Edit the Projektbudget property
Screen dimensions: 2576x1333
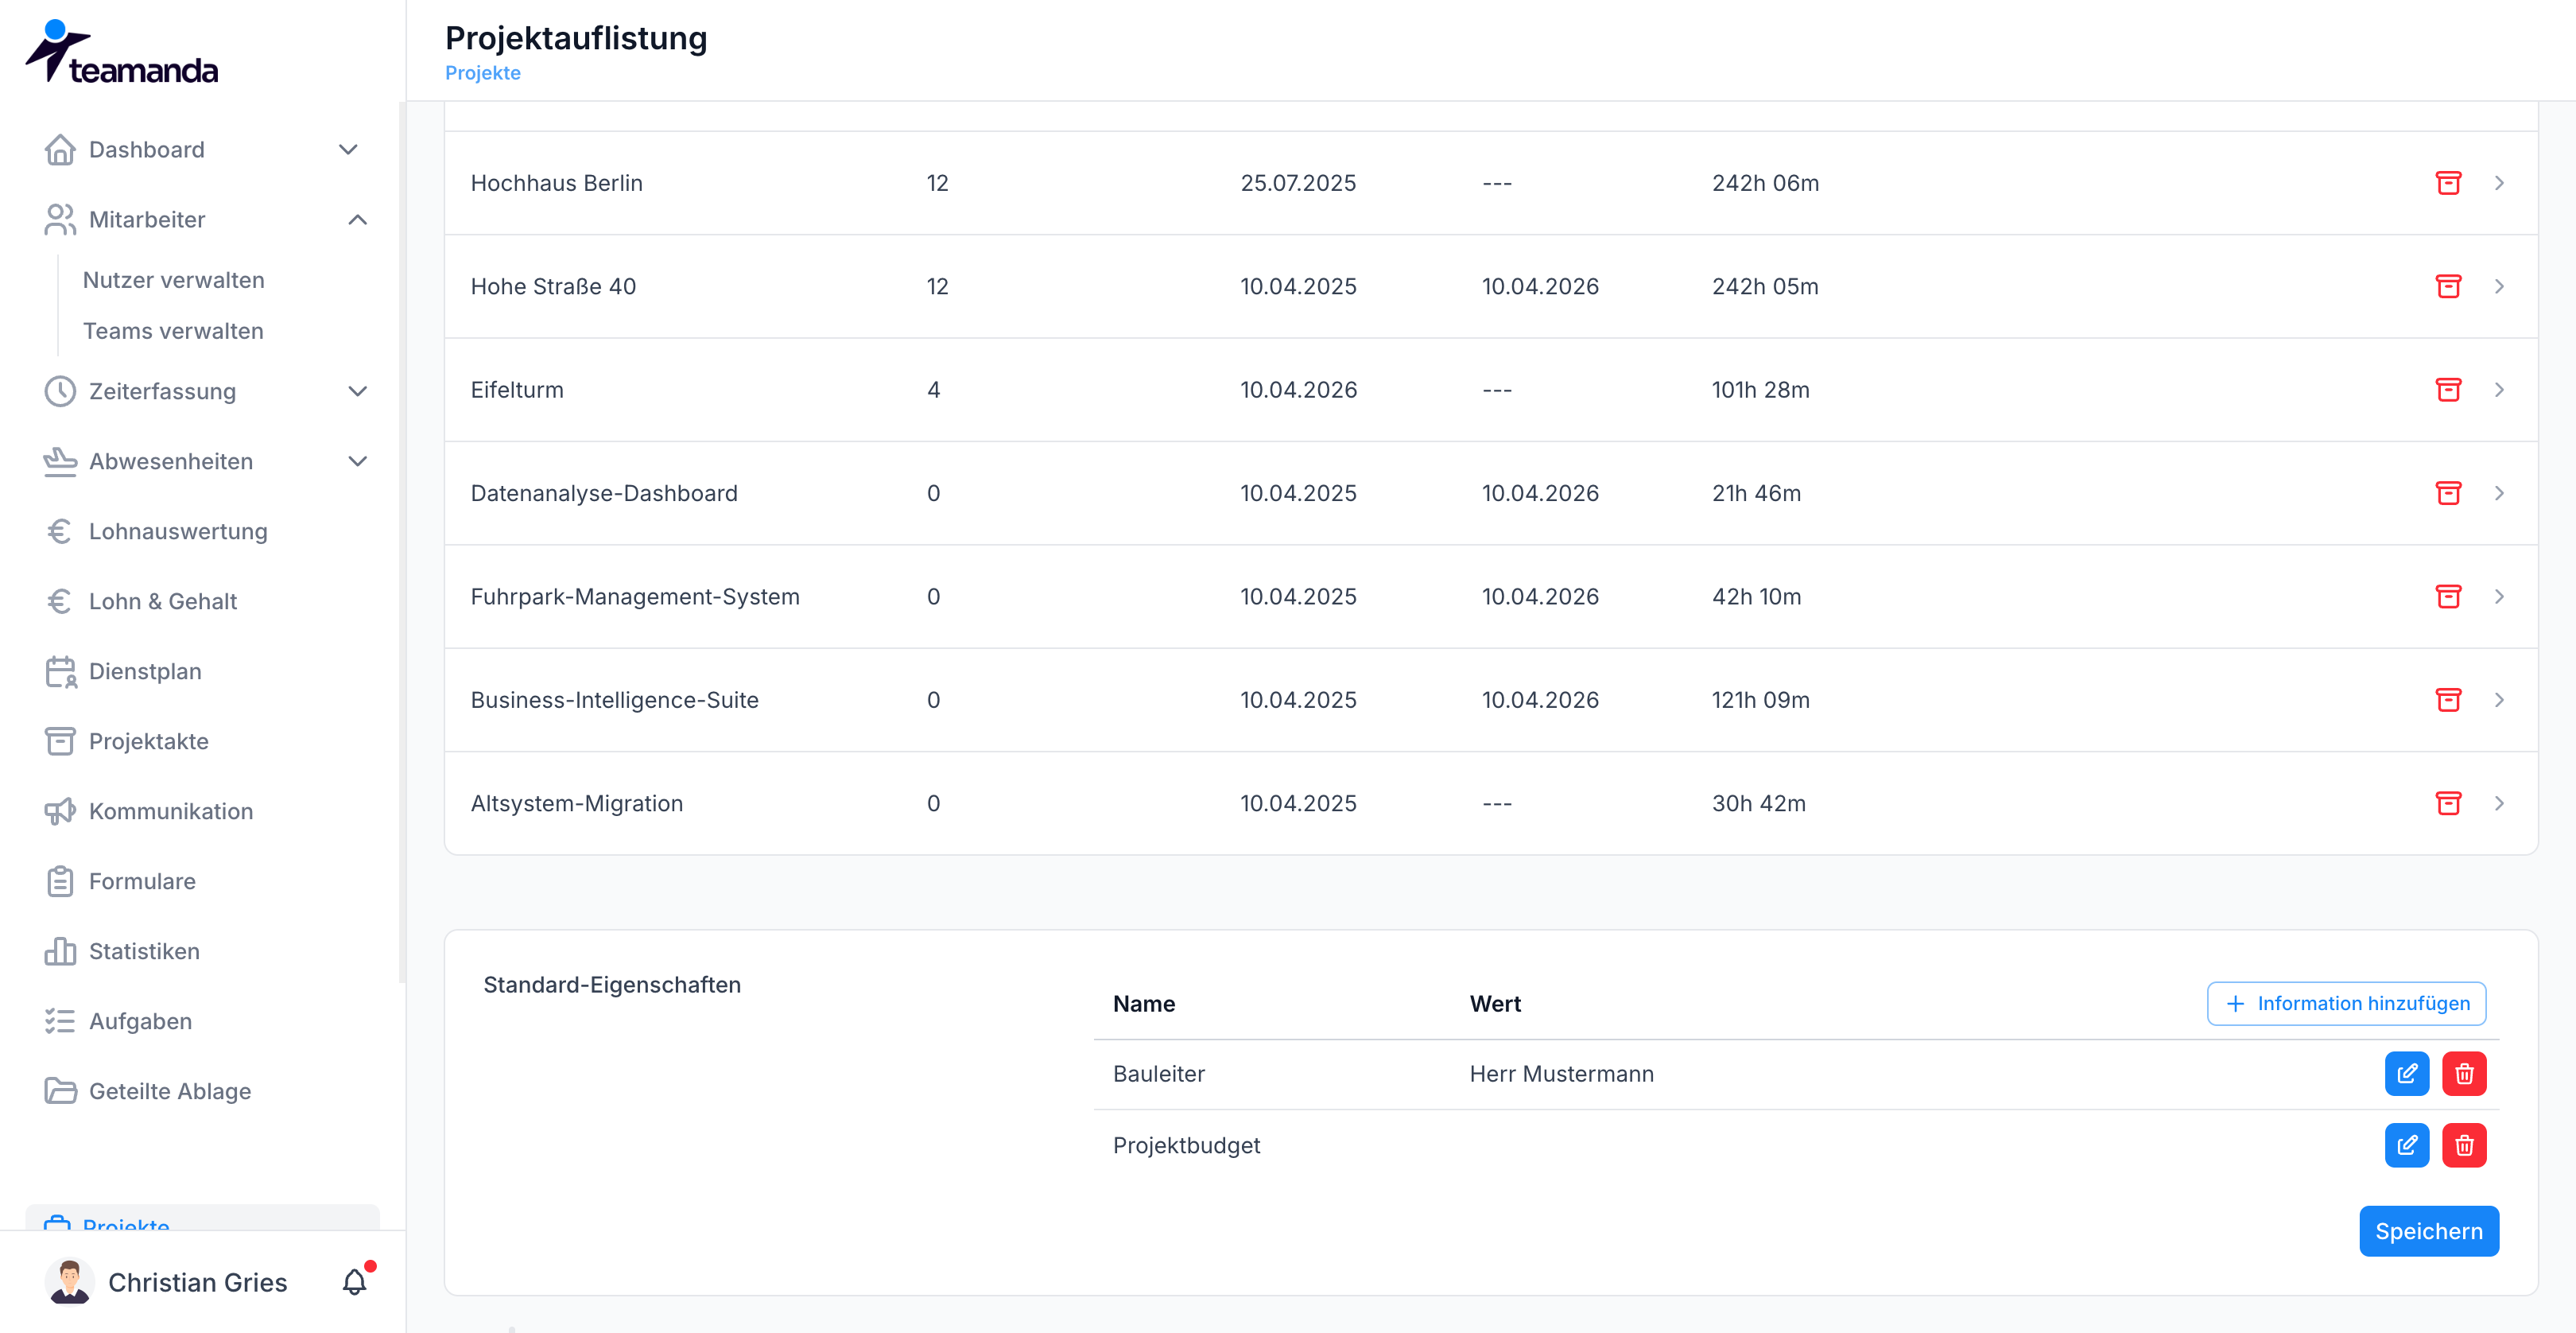[2407, 1145]
